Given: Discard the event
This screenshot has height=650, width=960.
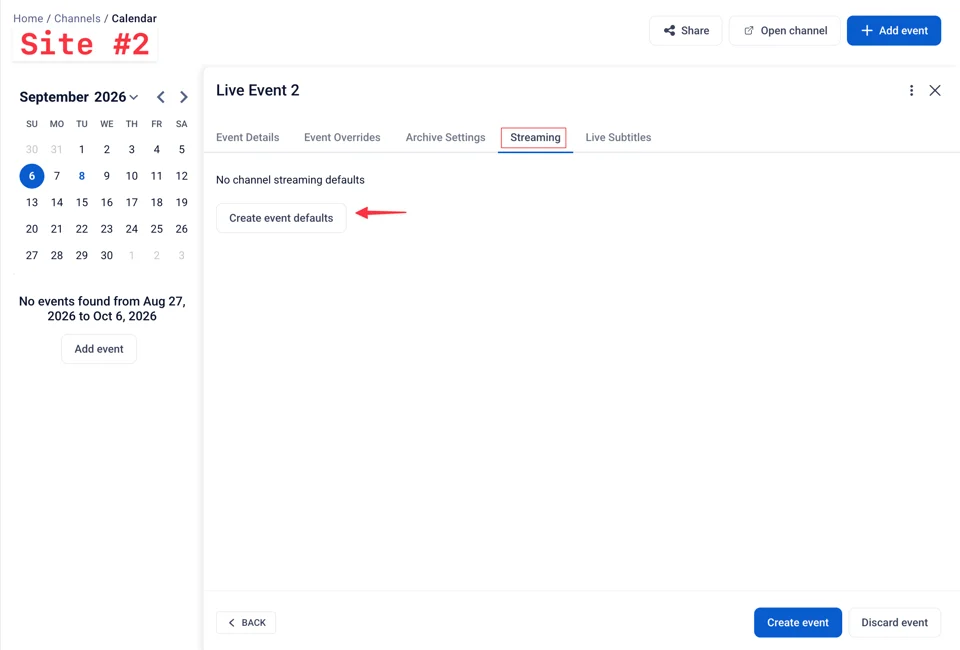Looking at the screenshot, I should point(894,622).
